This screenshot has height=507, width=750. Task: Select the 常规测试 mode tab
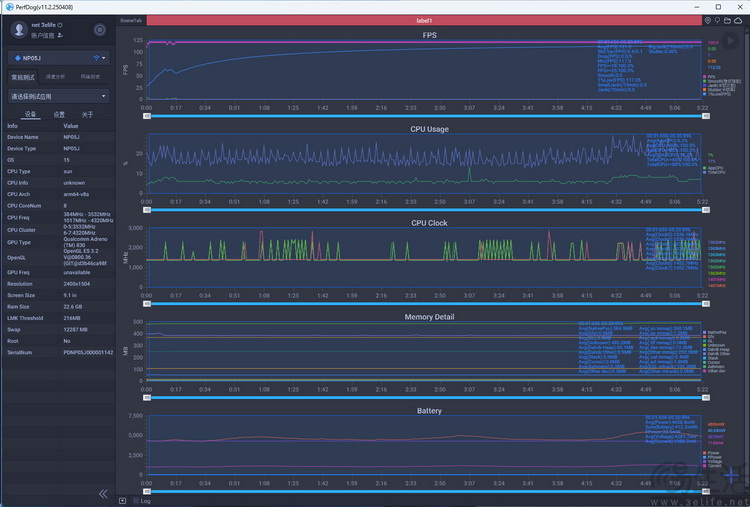coord(22,76)
